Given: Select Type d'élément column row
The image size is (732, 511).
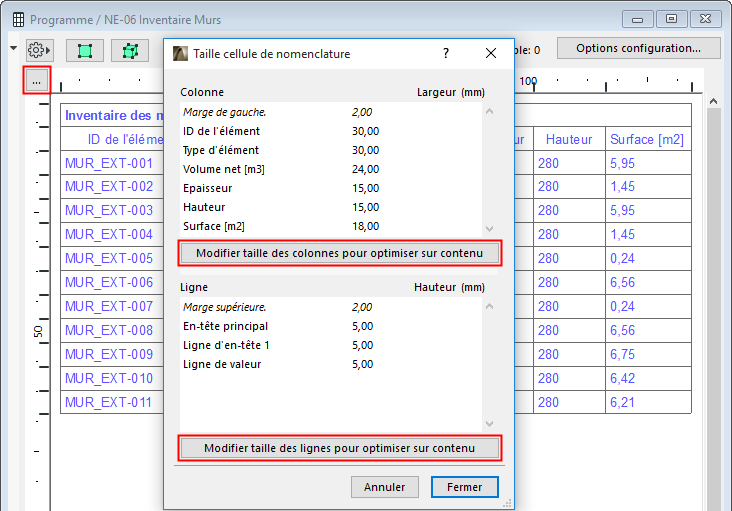Looking at the screenshot, I should click(x=331, y=150).
